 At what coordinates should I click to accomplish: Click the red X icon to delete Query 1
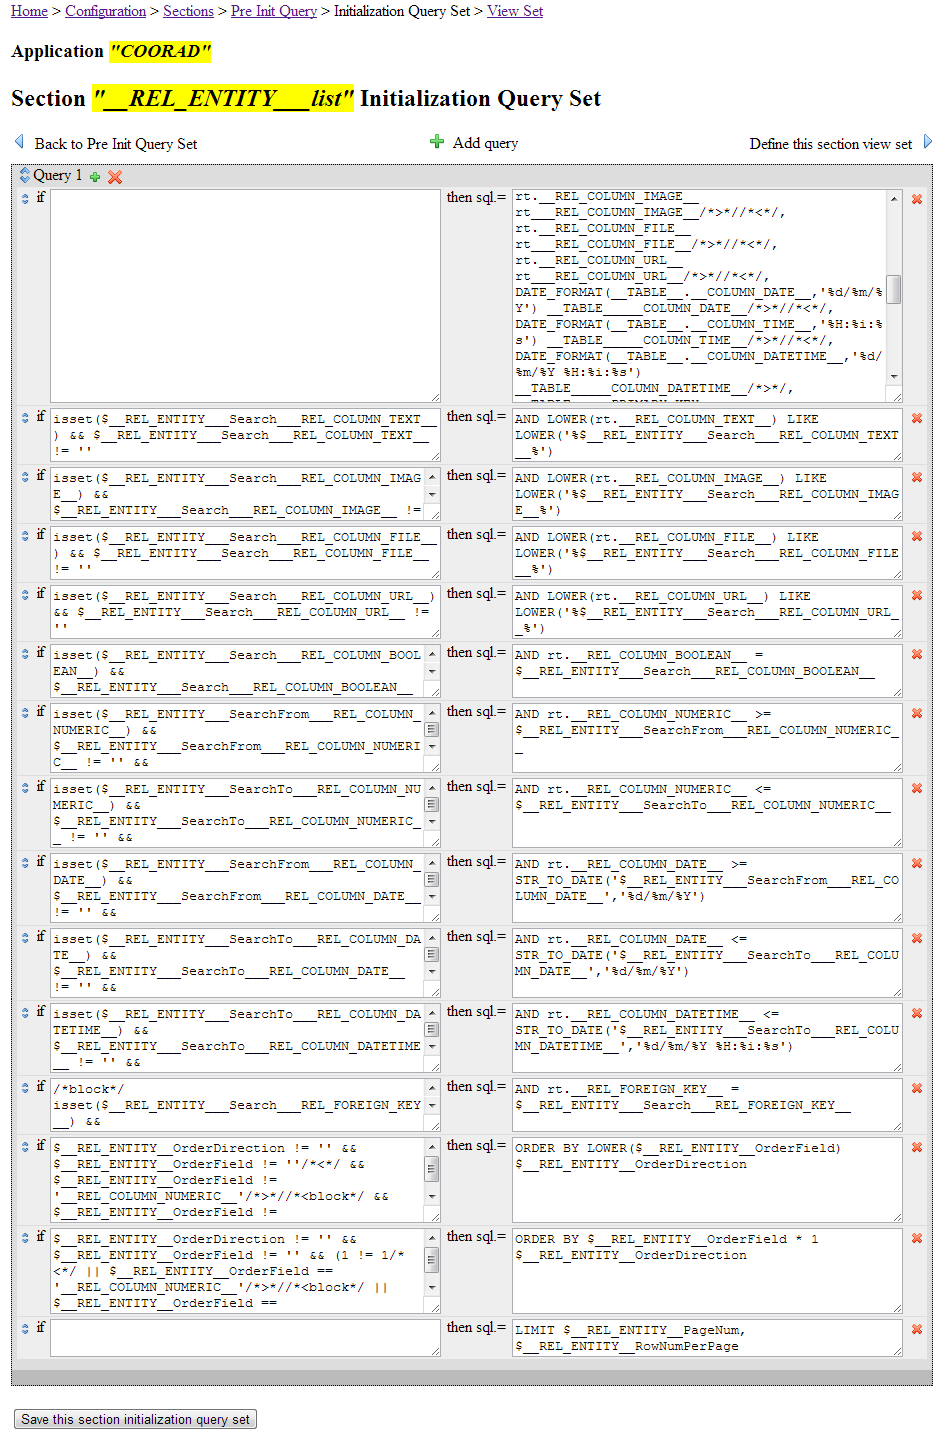tap(114, 175)
